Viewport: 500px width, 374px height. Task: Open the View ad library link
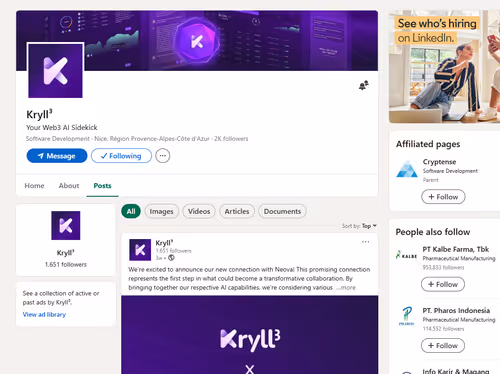[x=44, y=314]
